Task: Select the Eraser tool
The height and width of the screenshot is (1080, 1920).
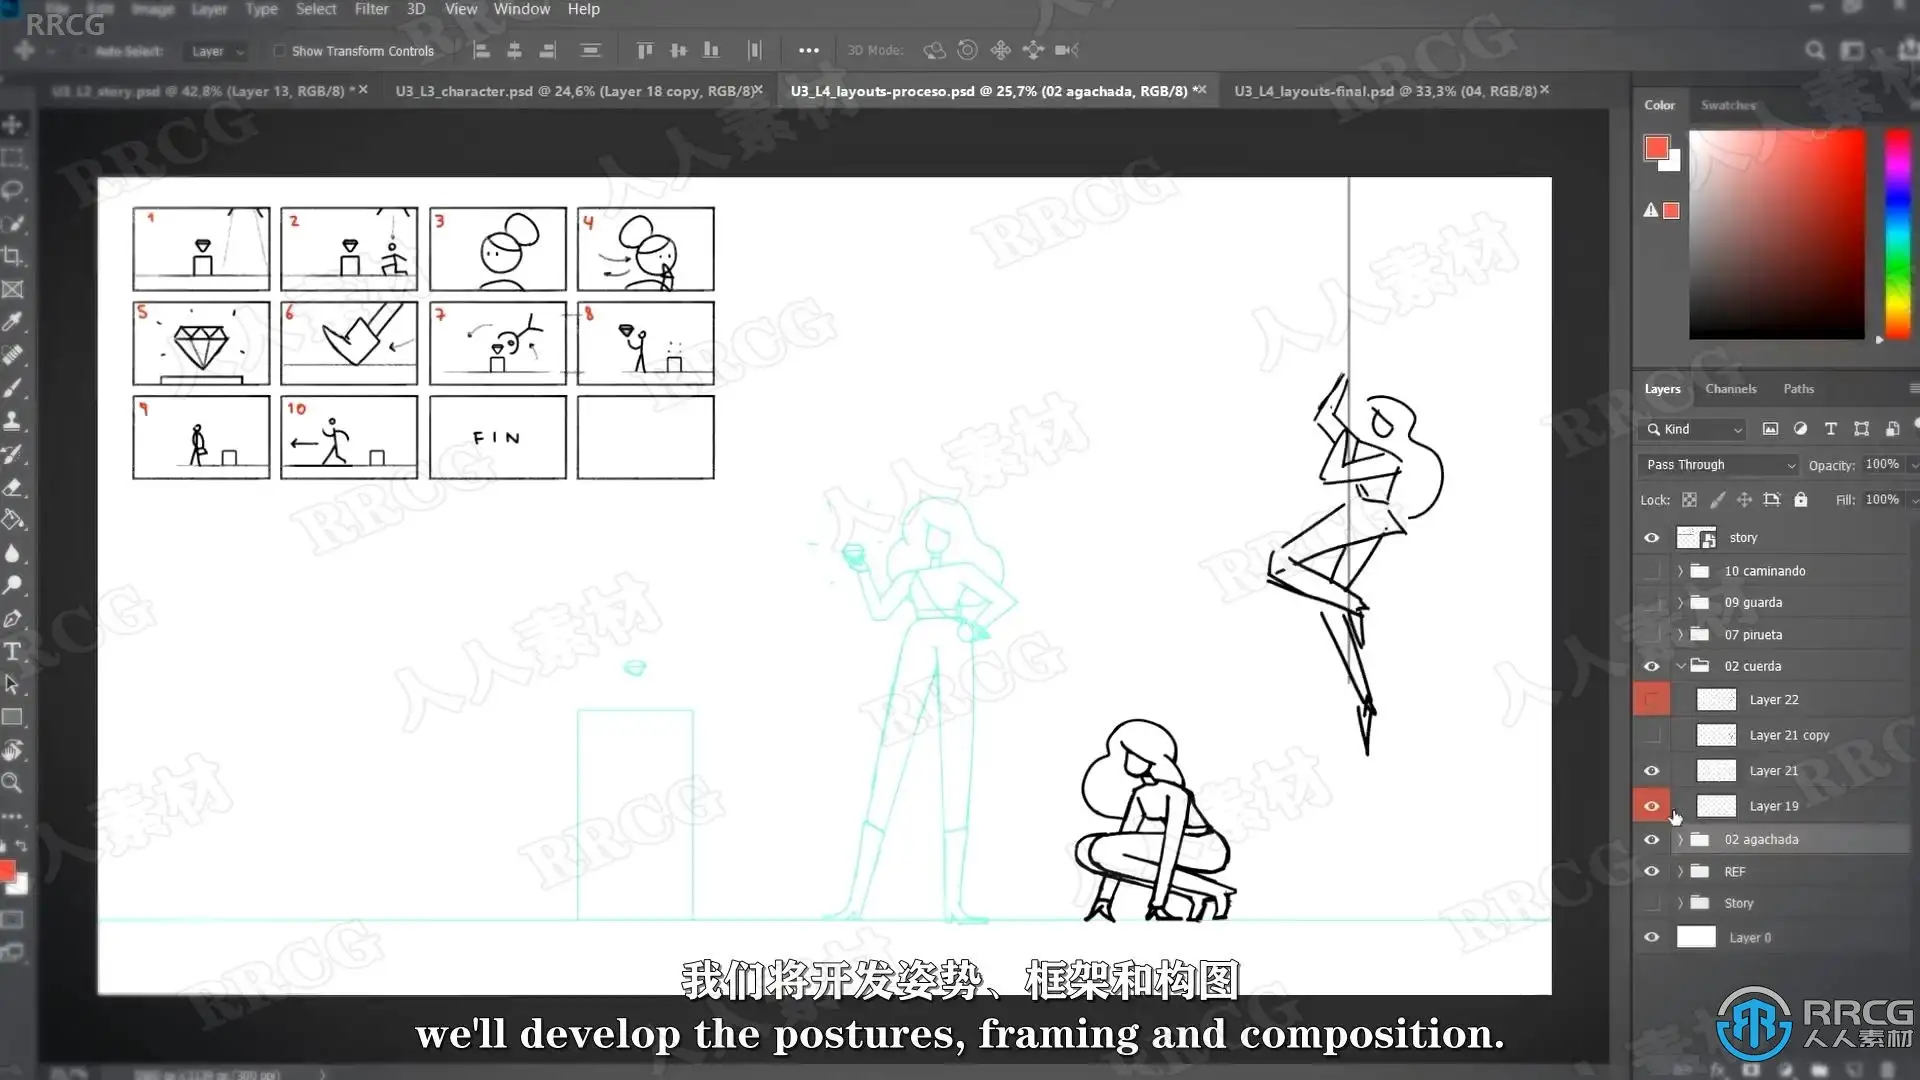Action: coord(13,487)
